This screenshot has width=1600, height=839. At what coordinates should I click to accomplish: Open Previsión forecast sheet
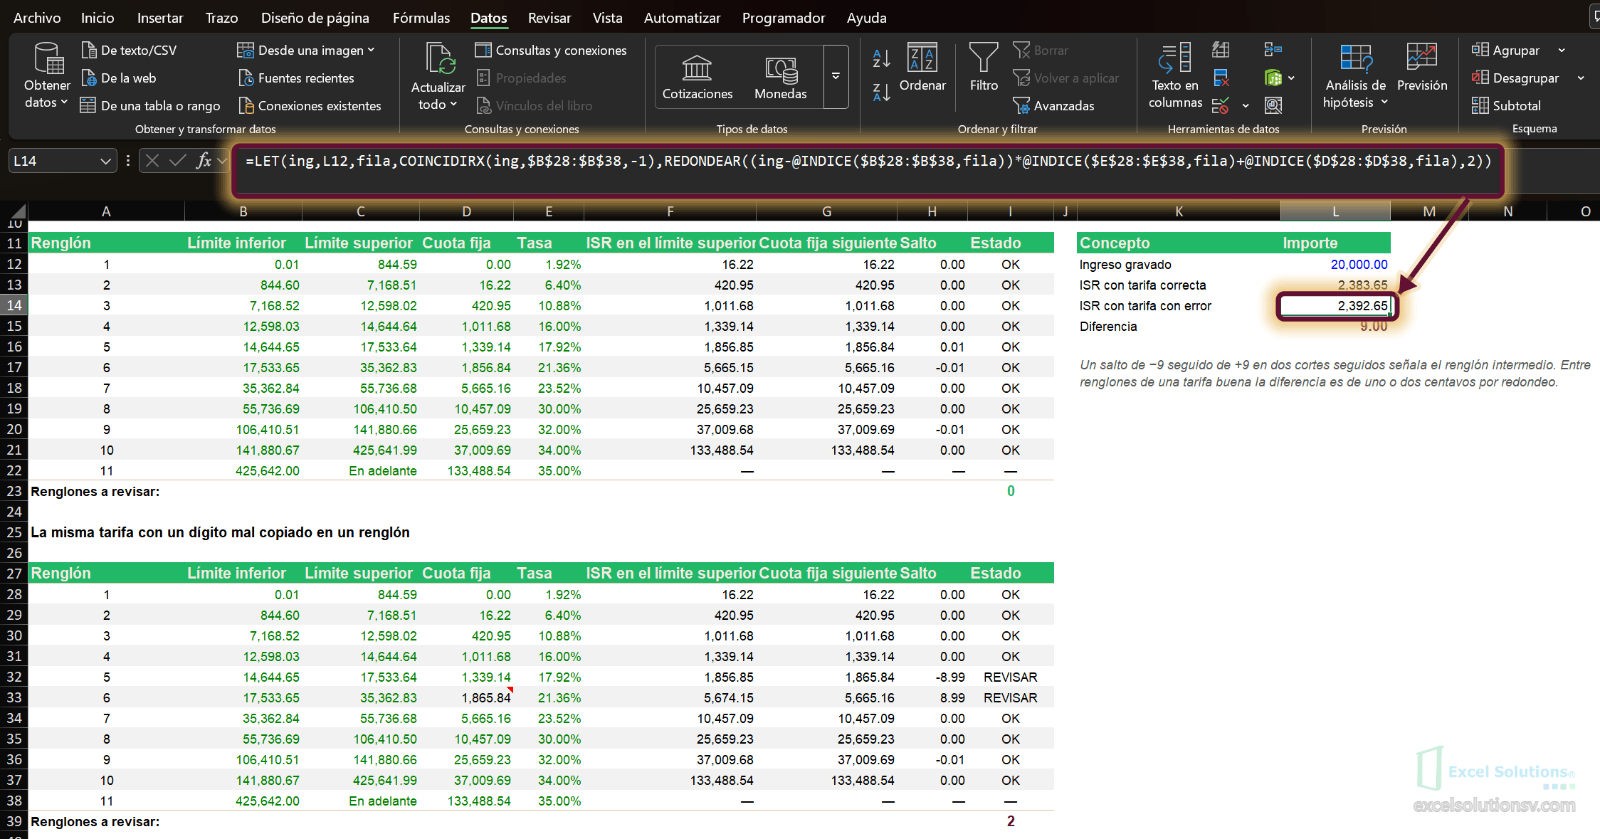(x=1422, y=68)
